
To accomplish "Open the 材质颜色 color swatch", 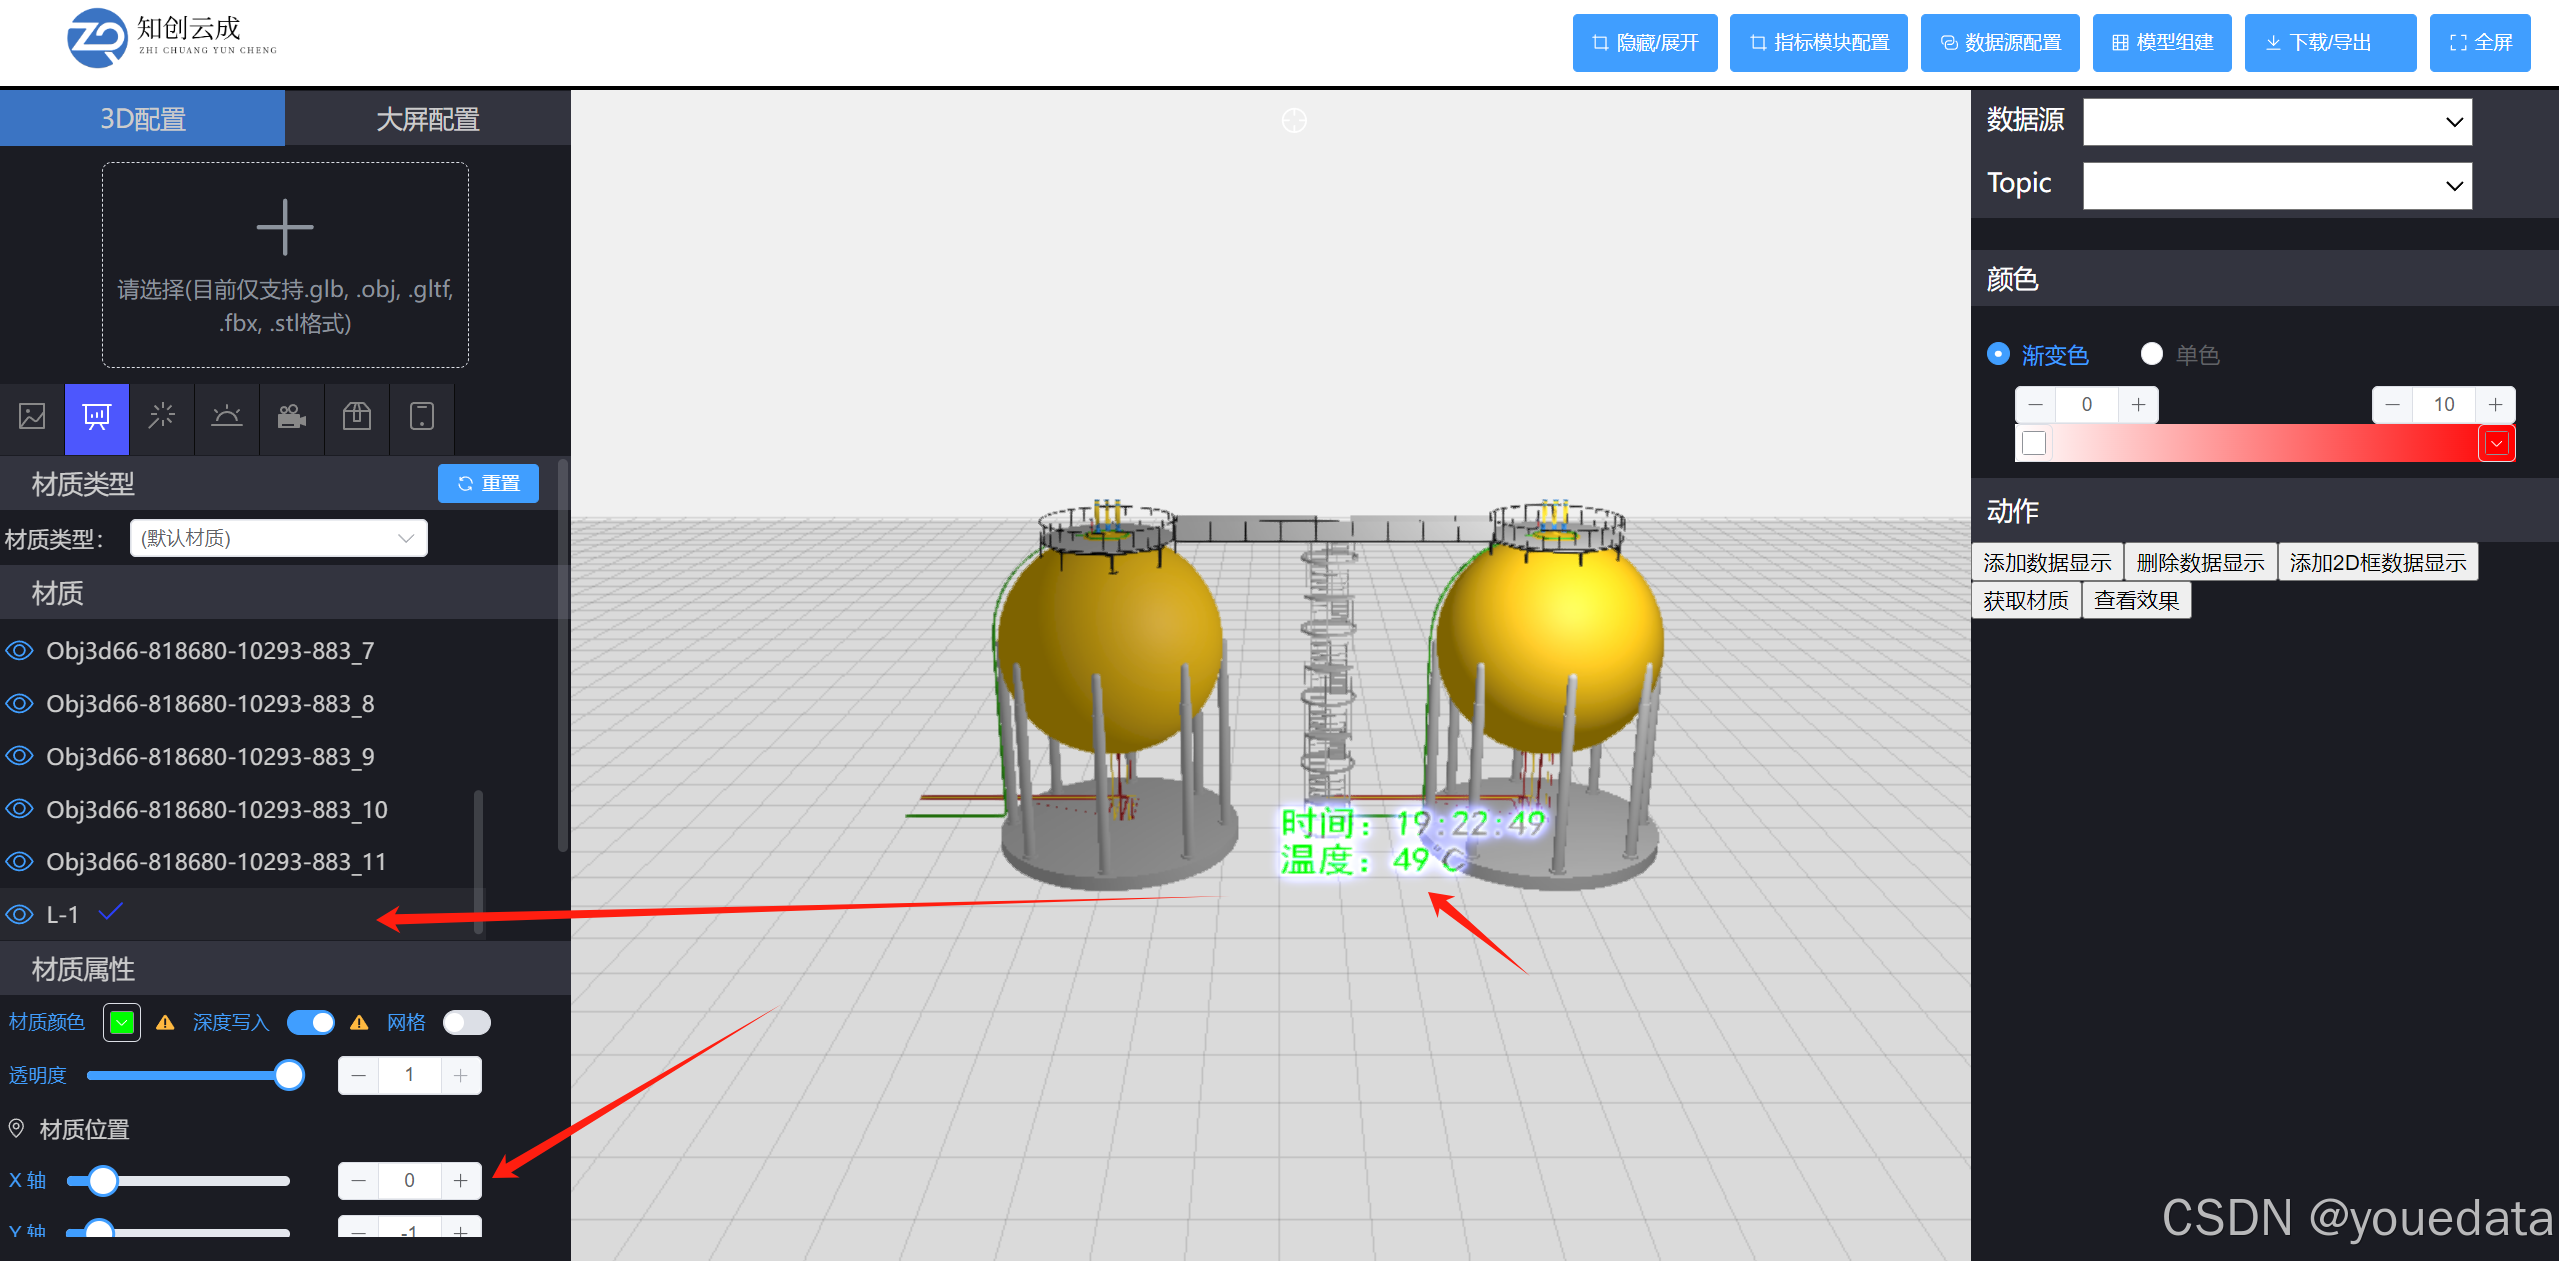I will (121, 1022).
